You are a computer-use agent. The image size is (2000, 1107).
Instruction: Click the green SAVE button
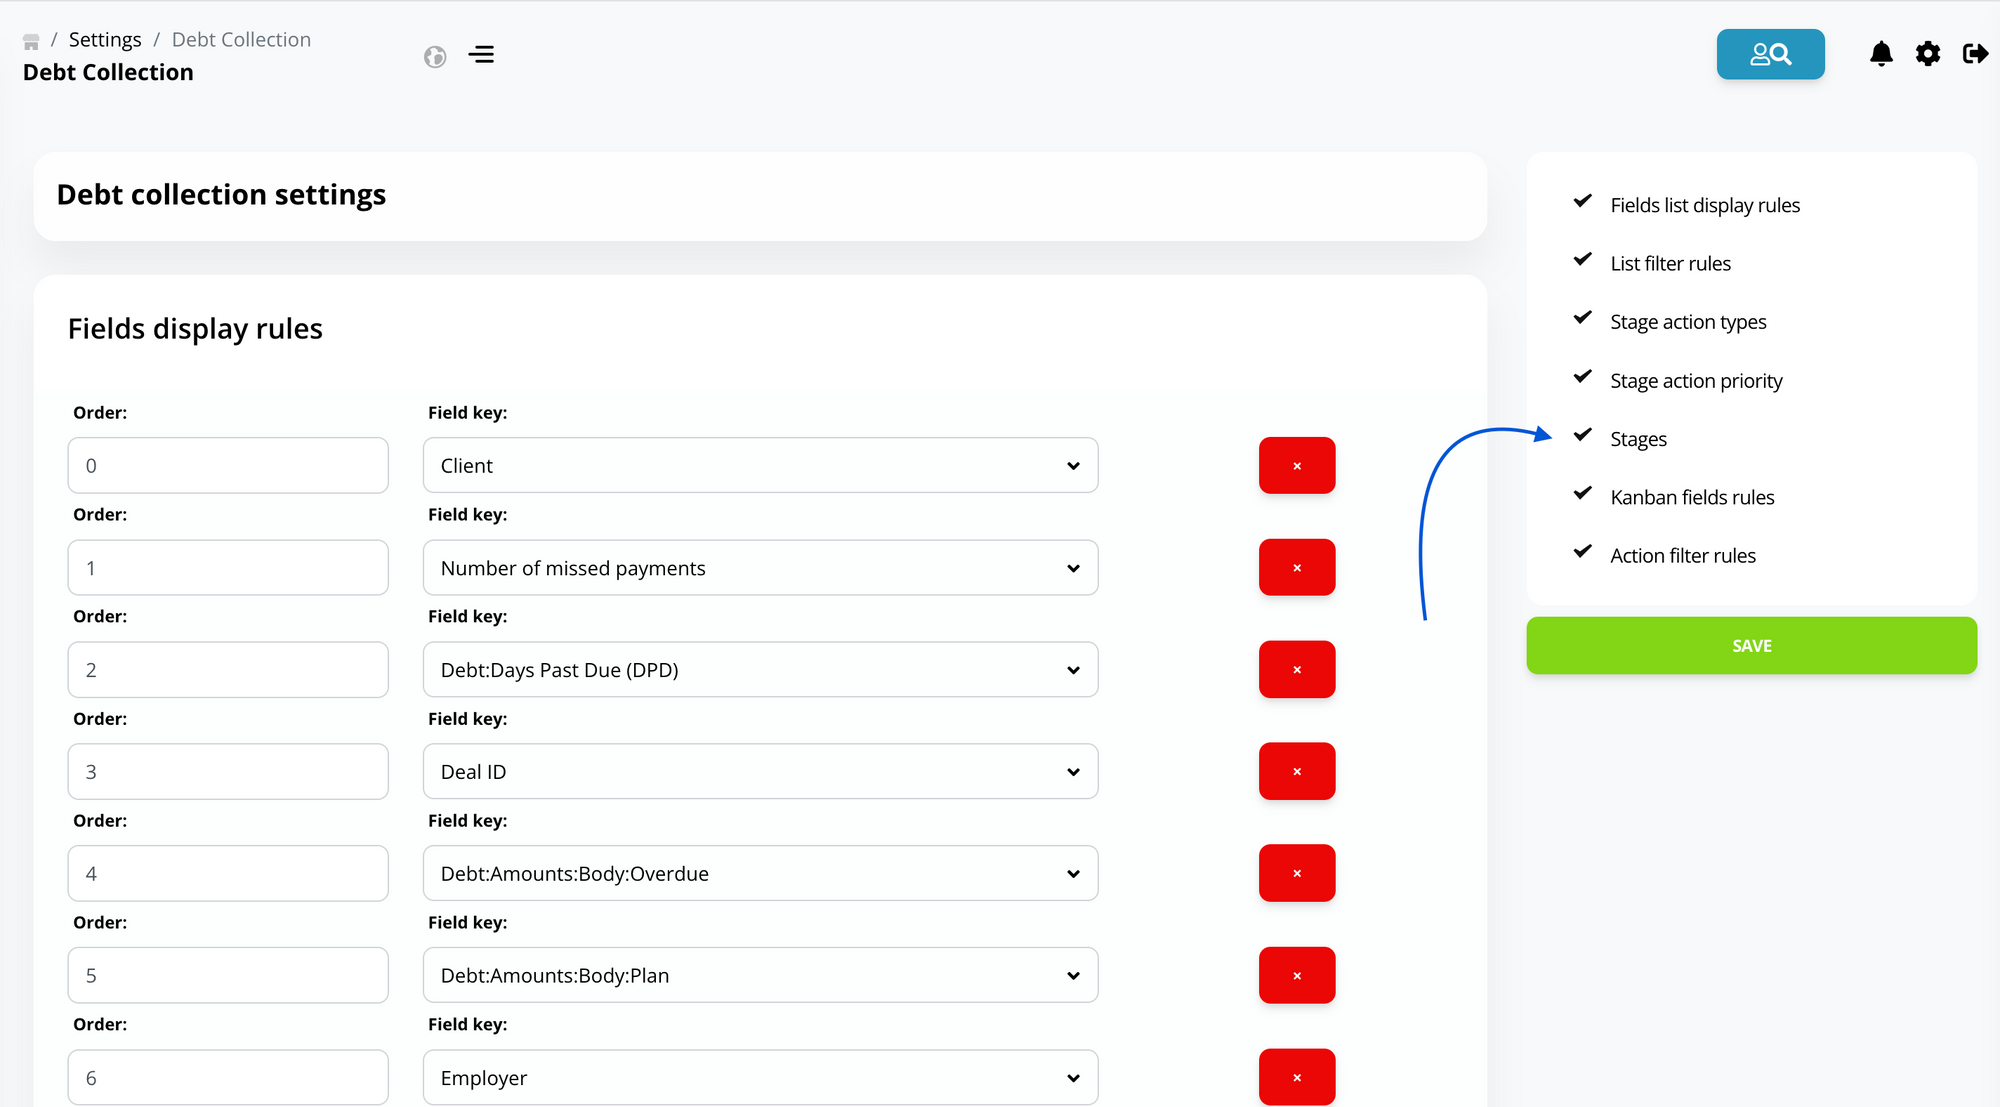click(1751, 646)
